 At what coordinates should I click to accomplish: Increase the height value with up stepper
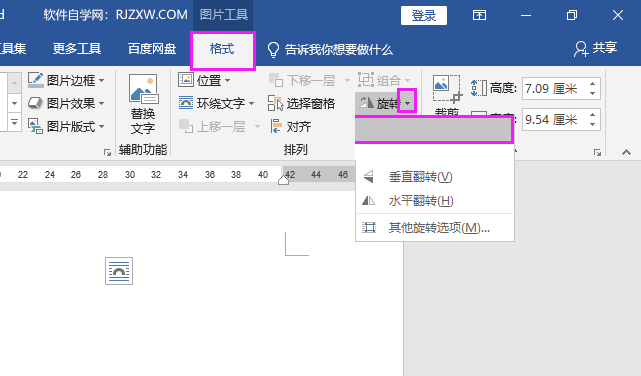[x=592, y=84]
